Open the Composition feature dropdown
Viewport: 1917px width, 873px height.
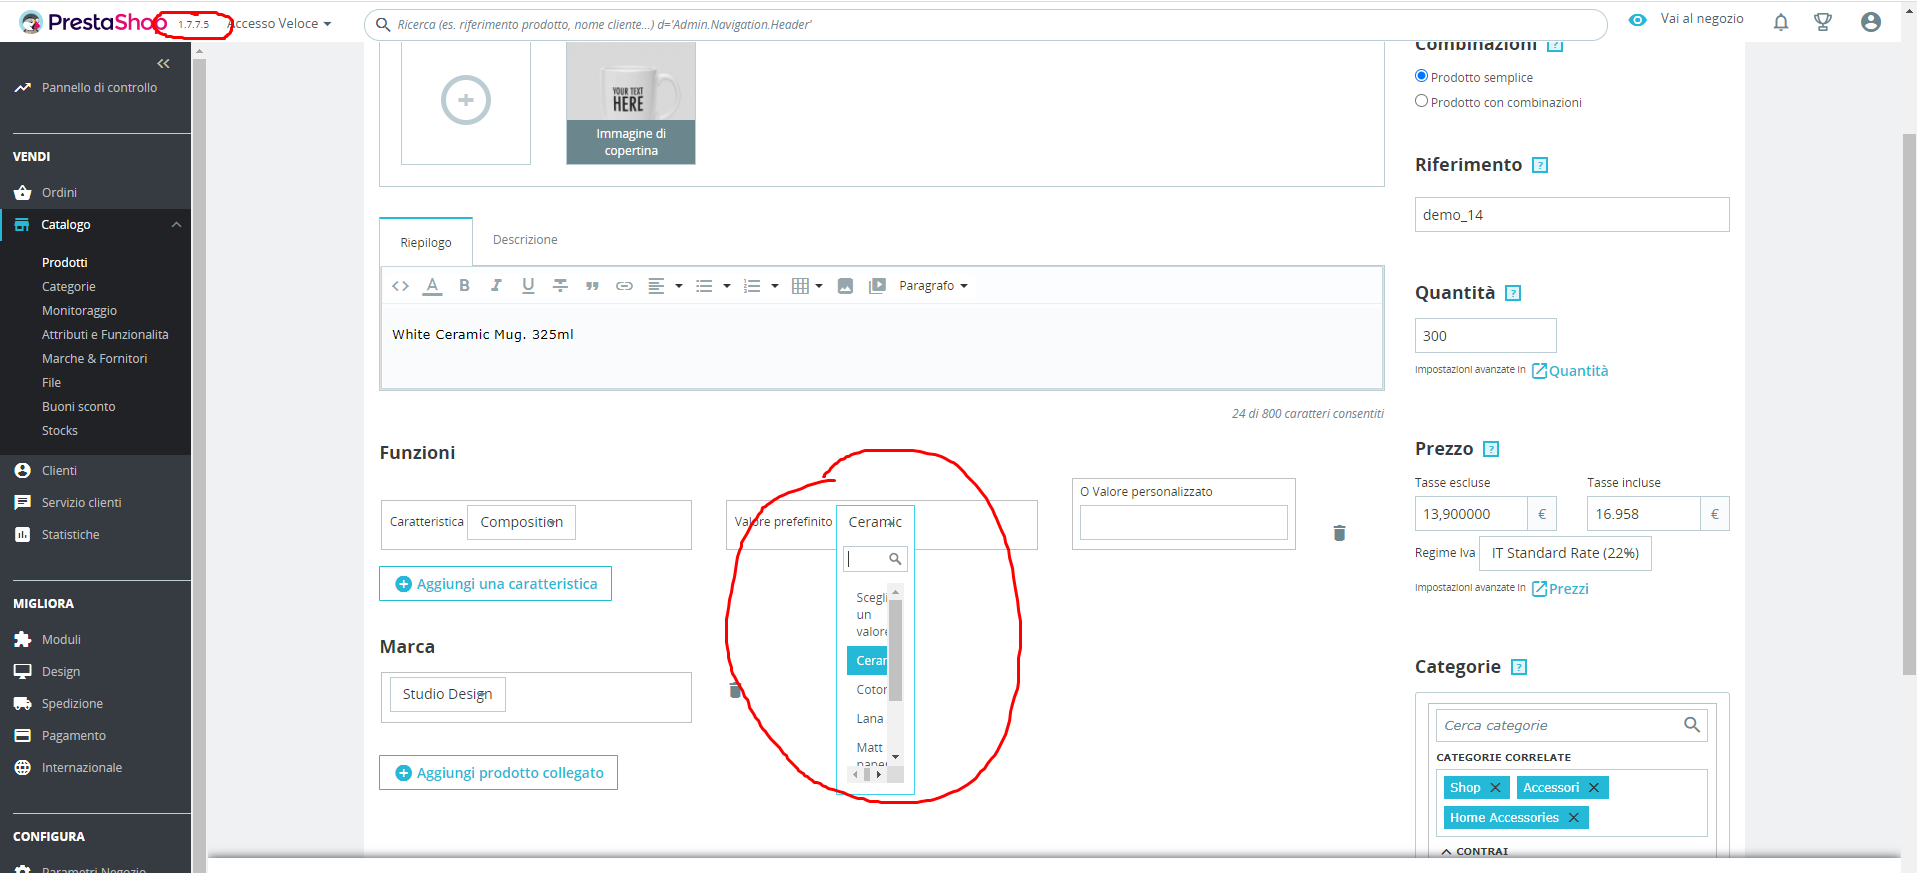click(521, 522)
